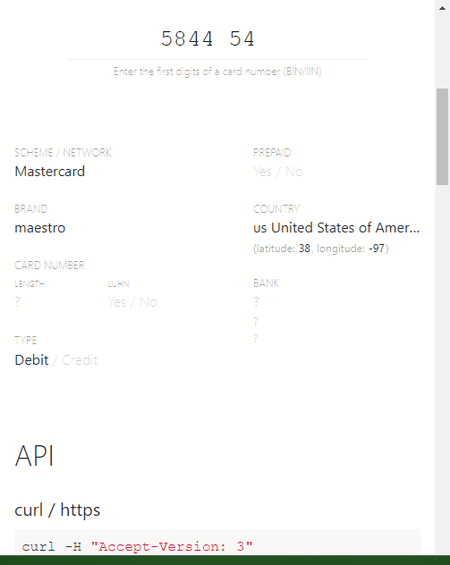Click the SCHEME / NETWORK label
The width and height of the screenshot is (450, 565).
(x=63, y=153)
